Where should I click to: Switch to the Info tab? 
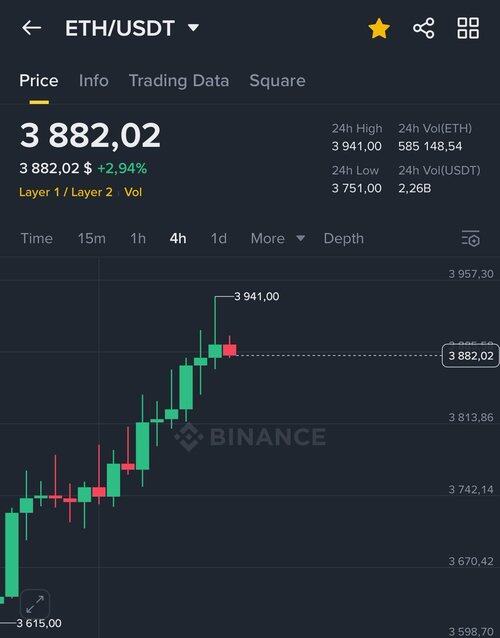(x=94, y=81)
